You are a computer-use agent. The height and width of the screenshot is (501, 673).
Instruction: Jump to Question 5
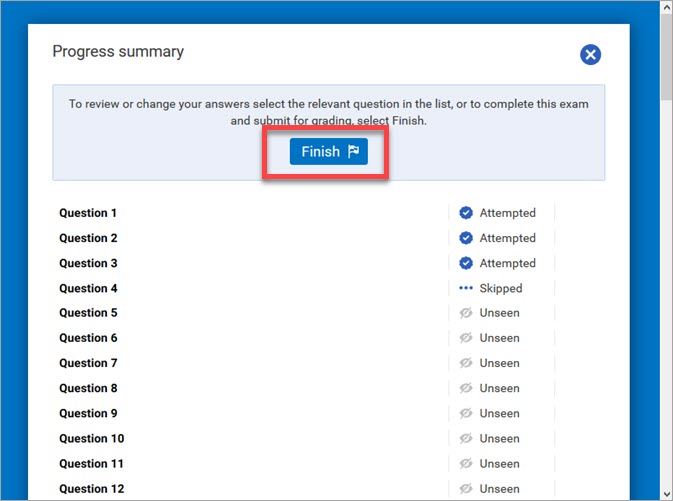(88, 313)
